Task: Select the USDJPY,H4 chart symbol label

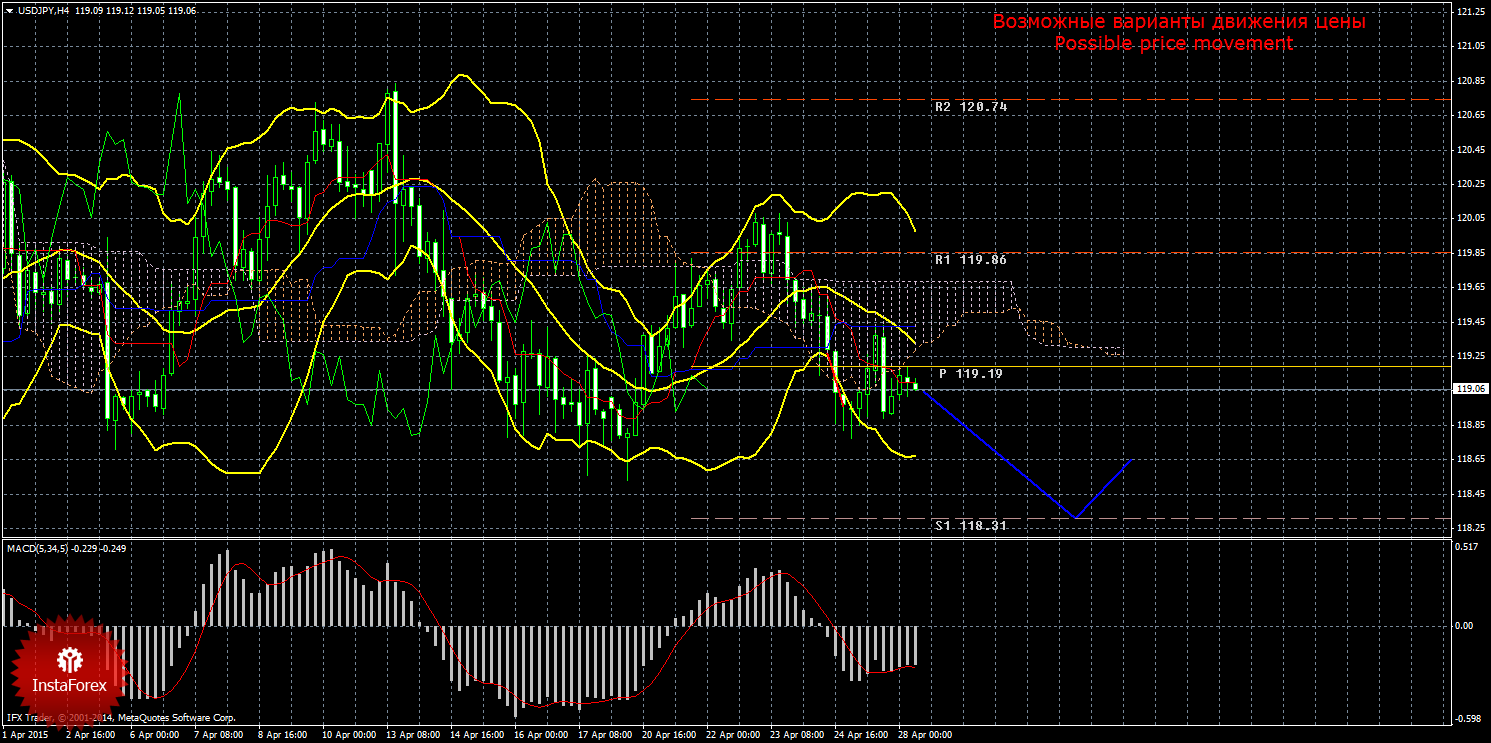Action: (42, 10)
